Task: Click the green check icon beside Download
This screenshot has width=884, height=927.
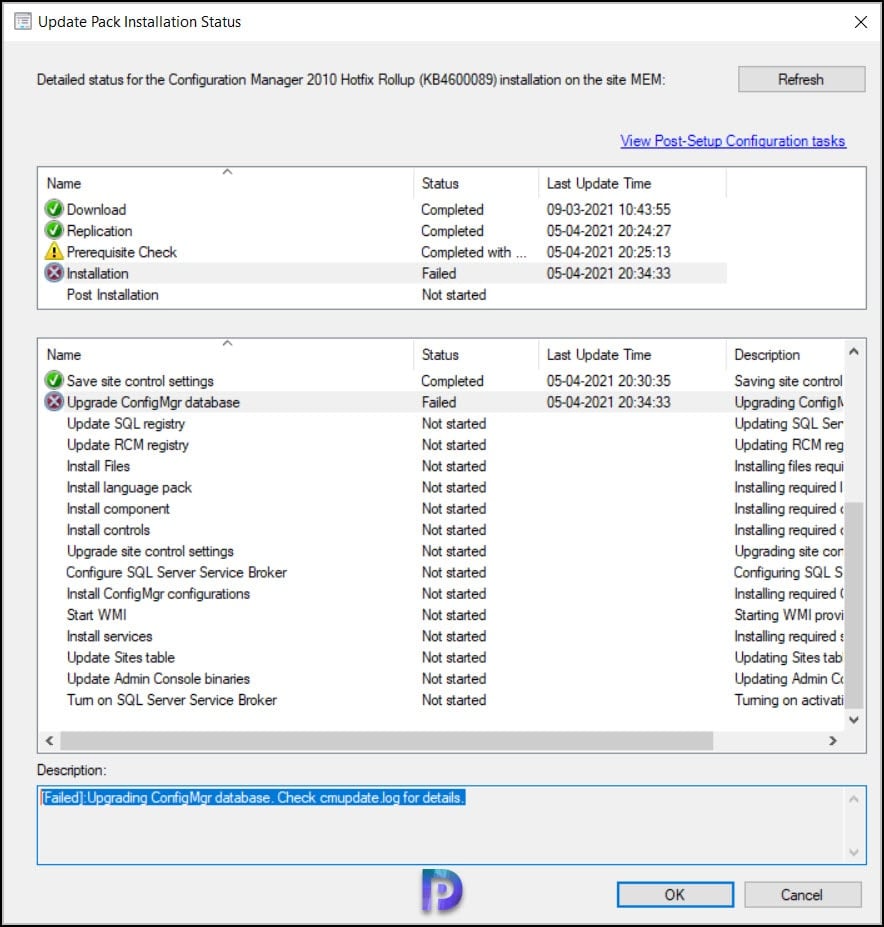Action: (54, 209)
